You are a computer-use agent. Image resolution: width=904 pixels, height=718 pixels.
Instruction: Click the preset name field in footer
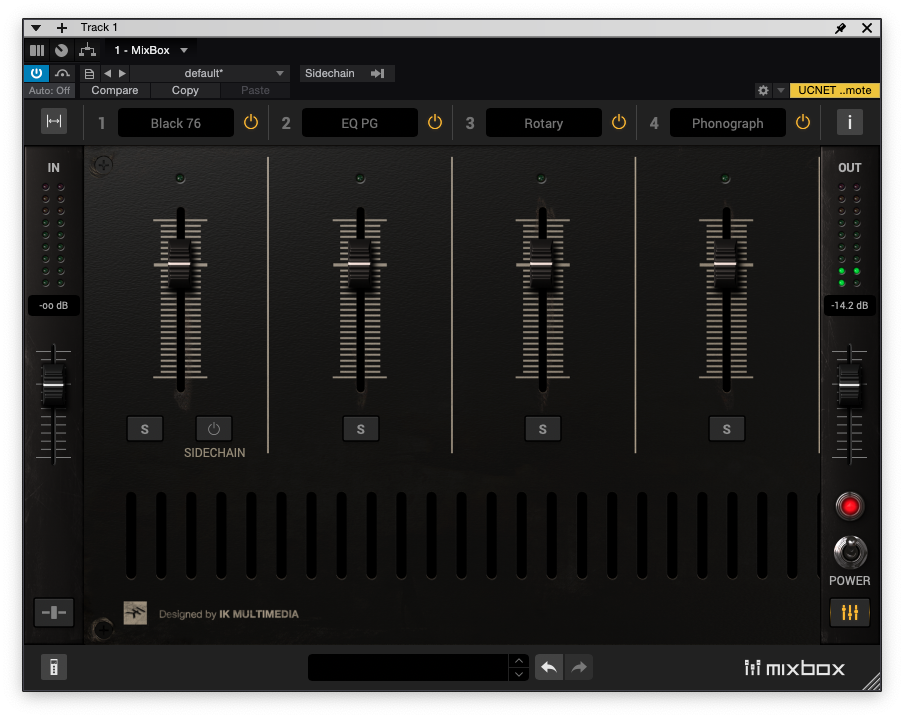408,667
